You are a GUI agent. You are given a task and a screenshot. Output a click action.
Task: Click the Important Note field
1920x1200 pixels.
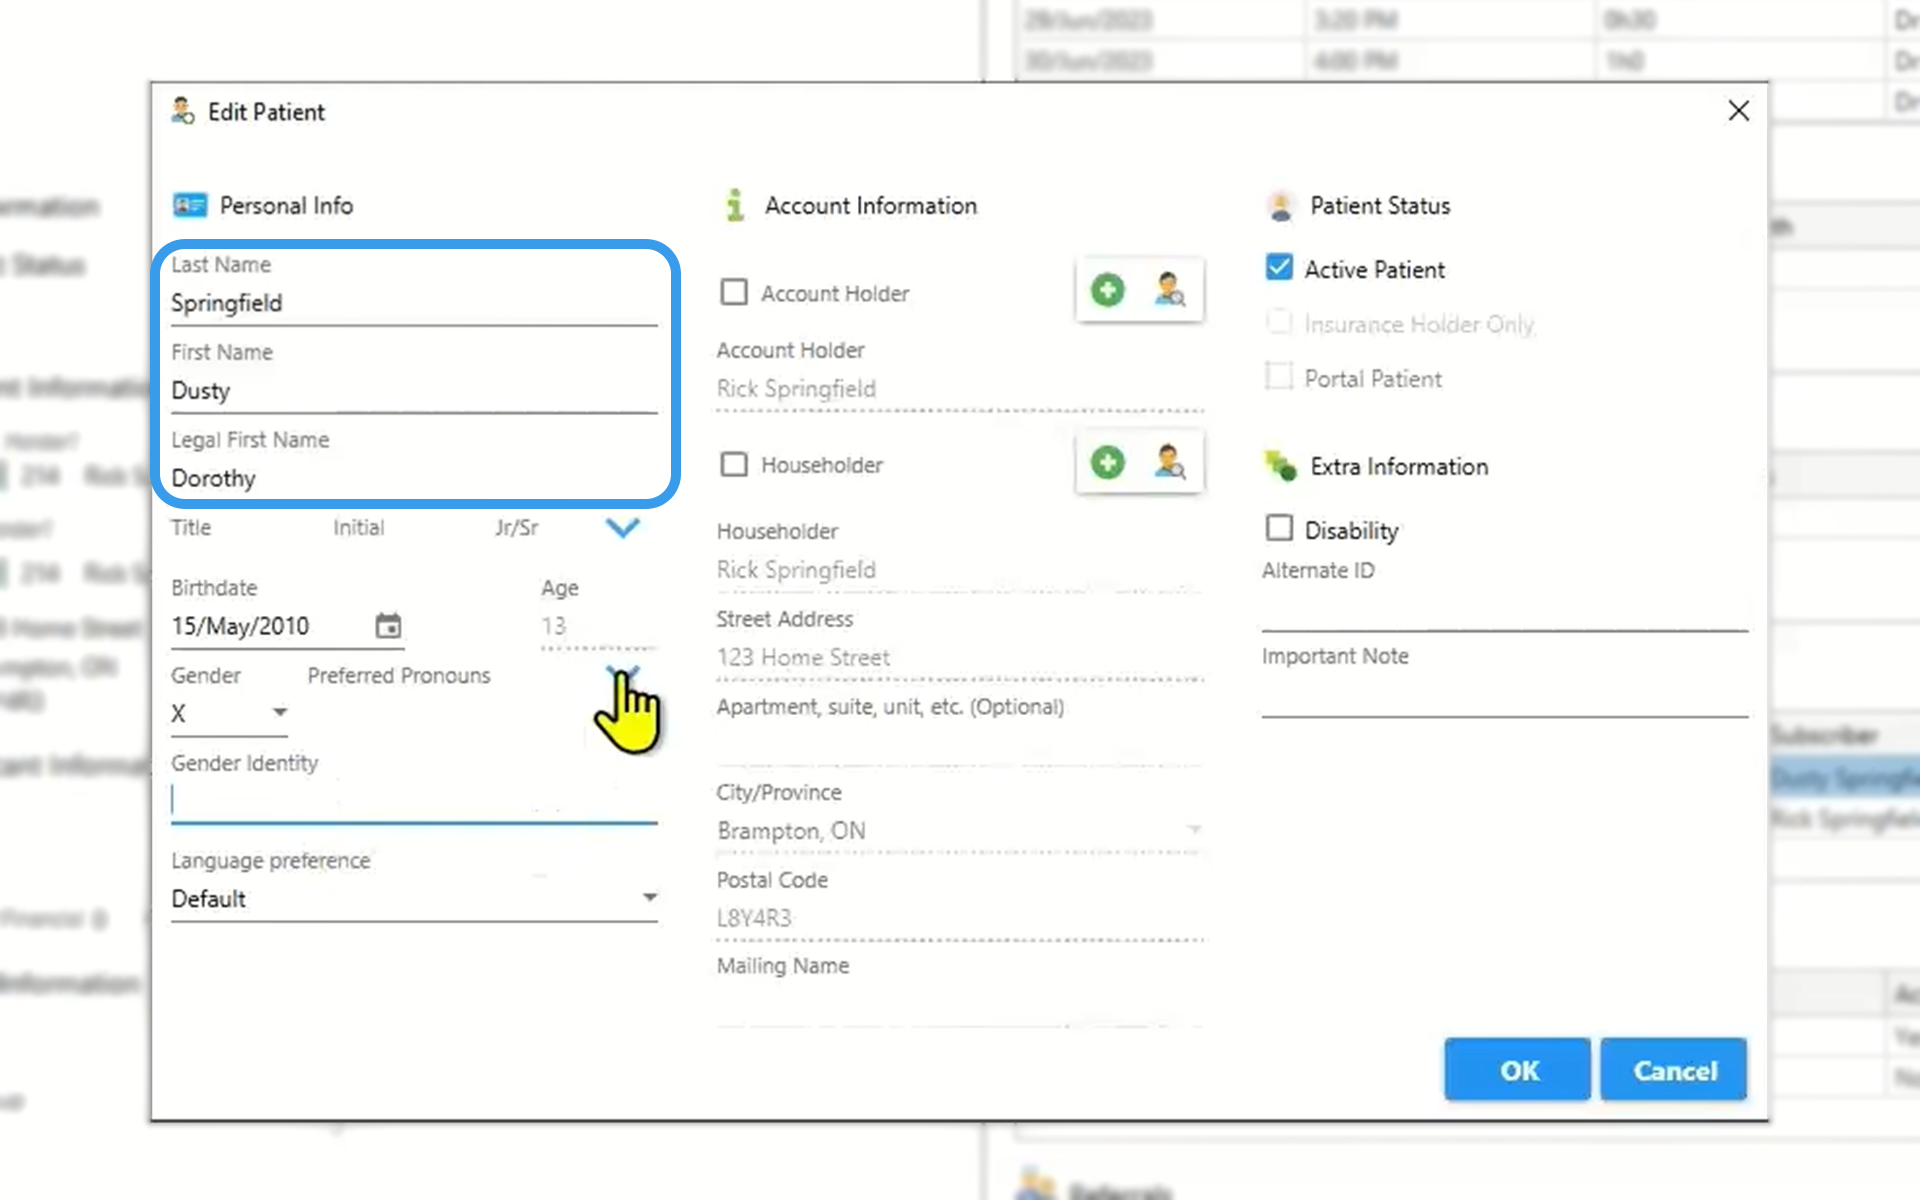(x=1504, y=696)
